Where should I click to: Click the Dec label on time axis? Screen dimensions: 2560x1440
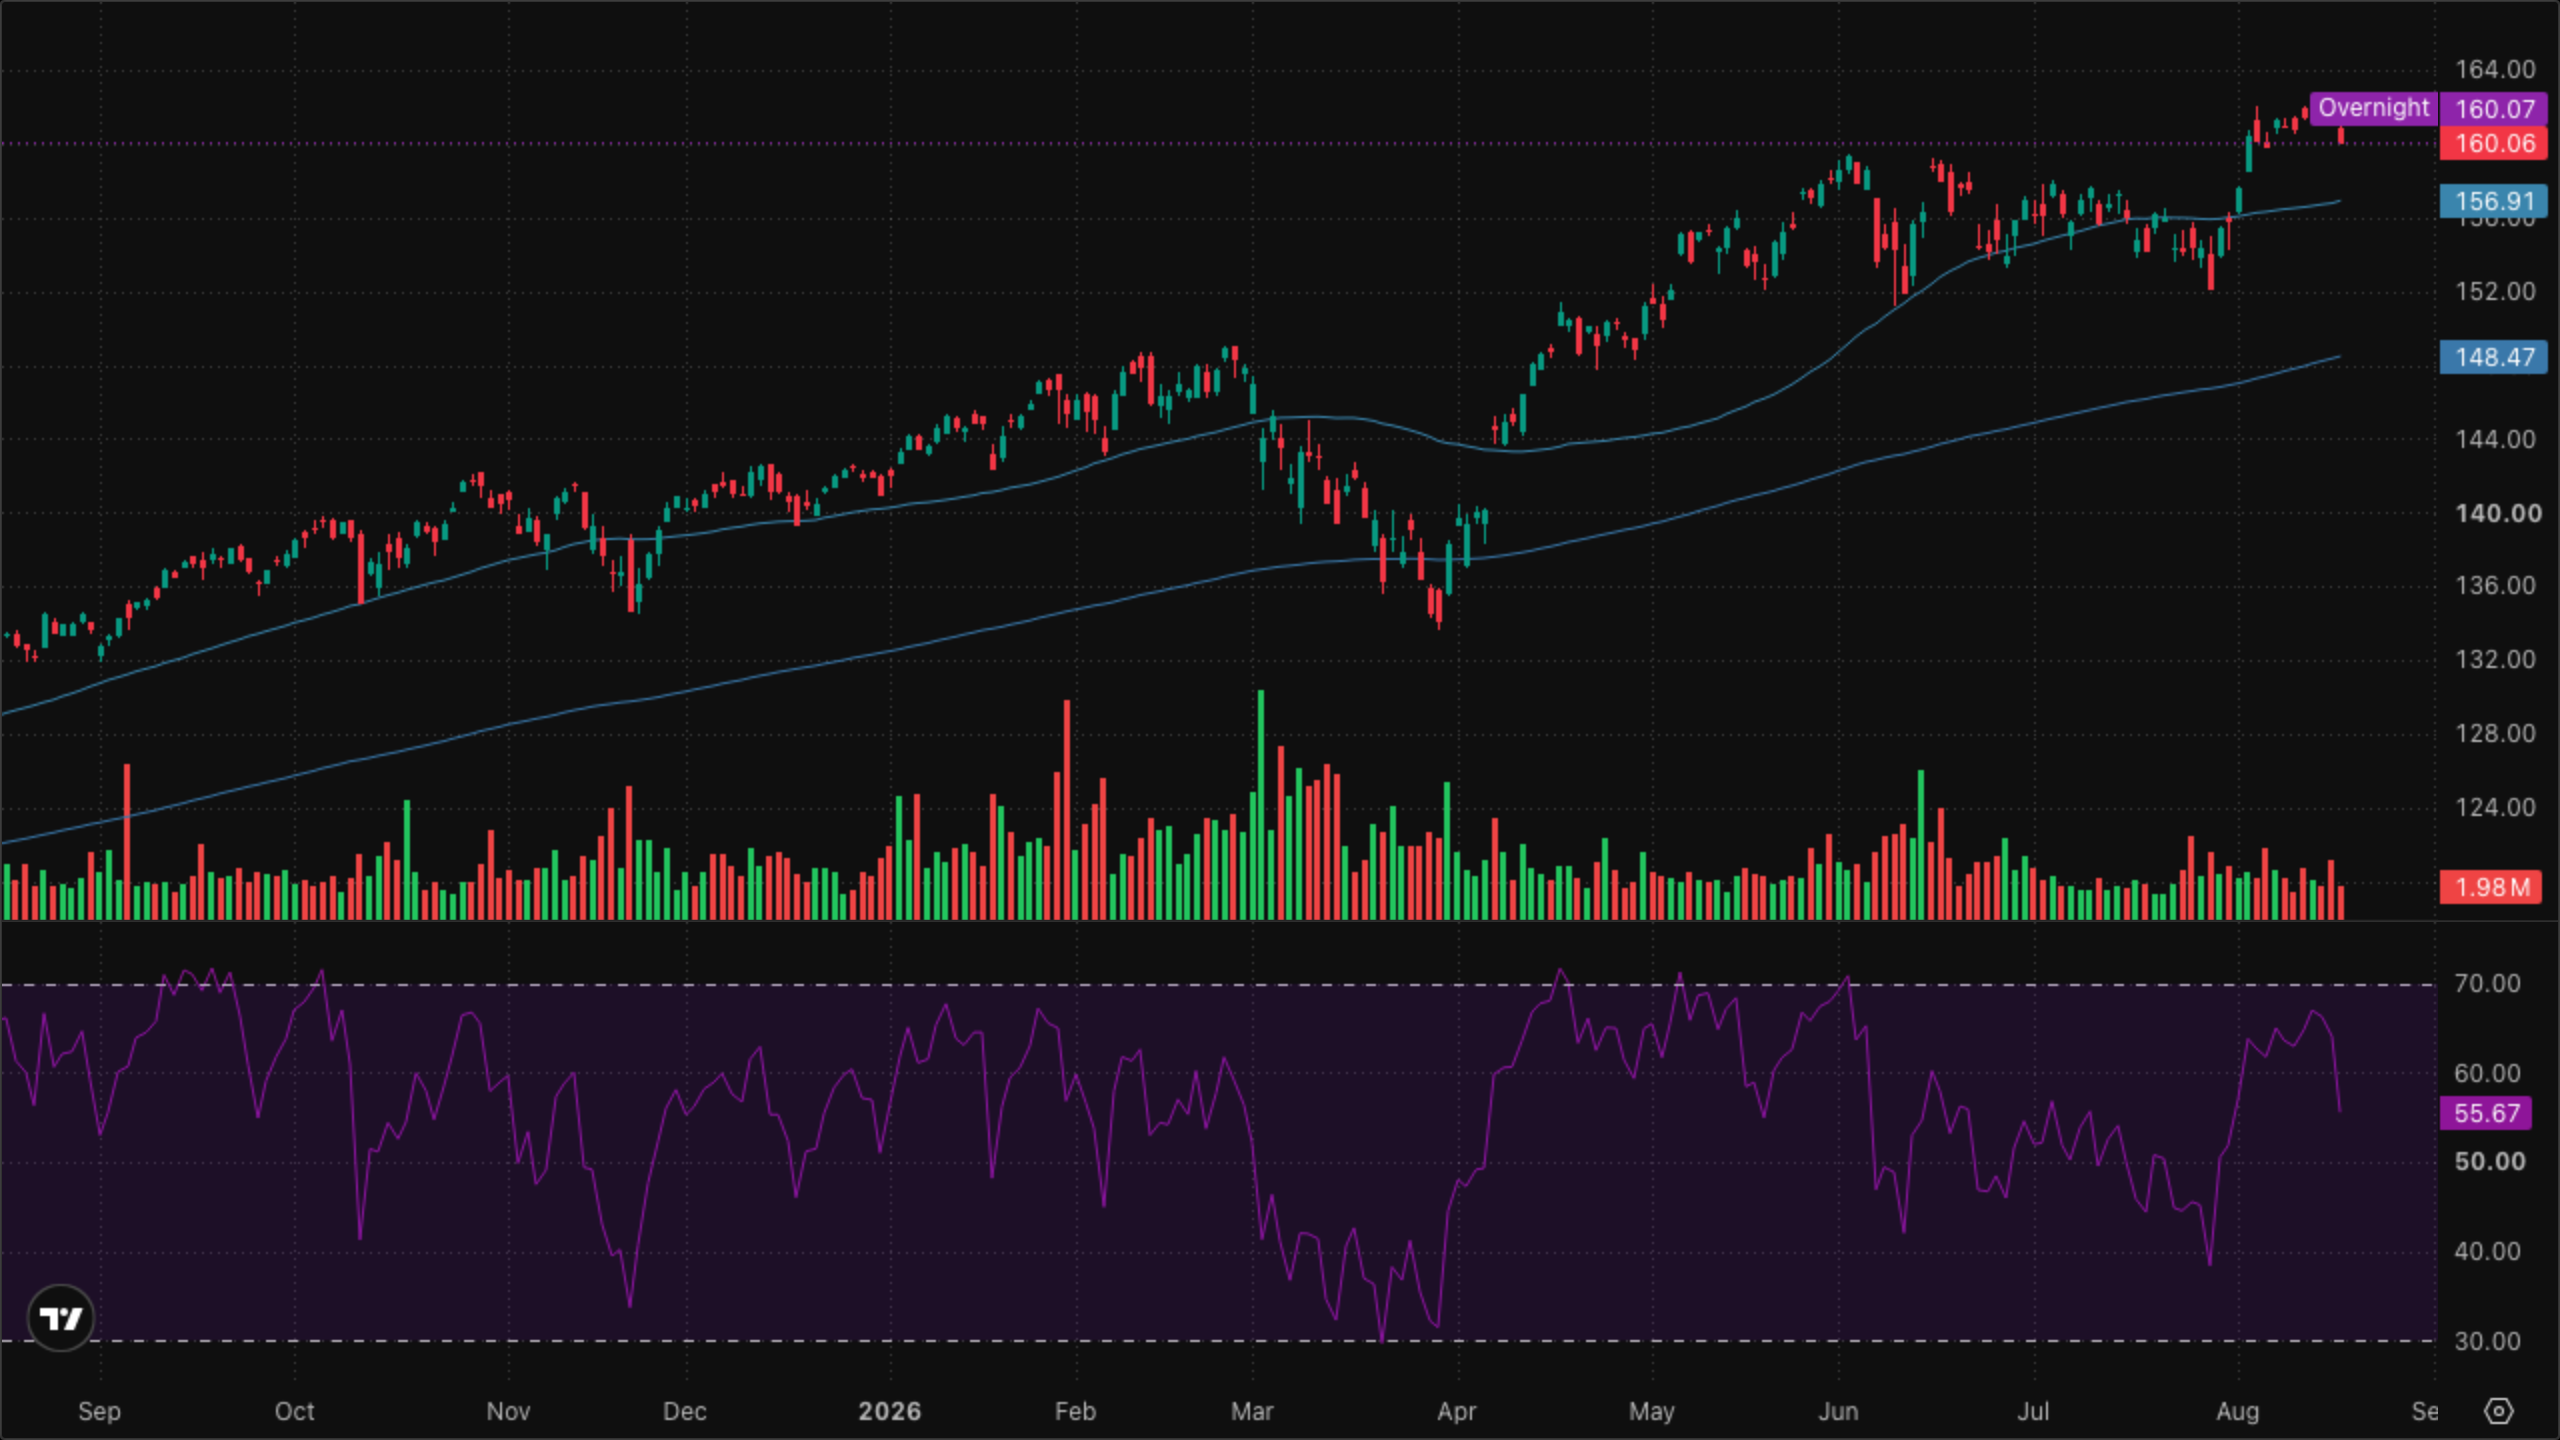pyautogui.click(x=684, y=1412)
